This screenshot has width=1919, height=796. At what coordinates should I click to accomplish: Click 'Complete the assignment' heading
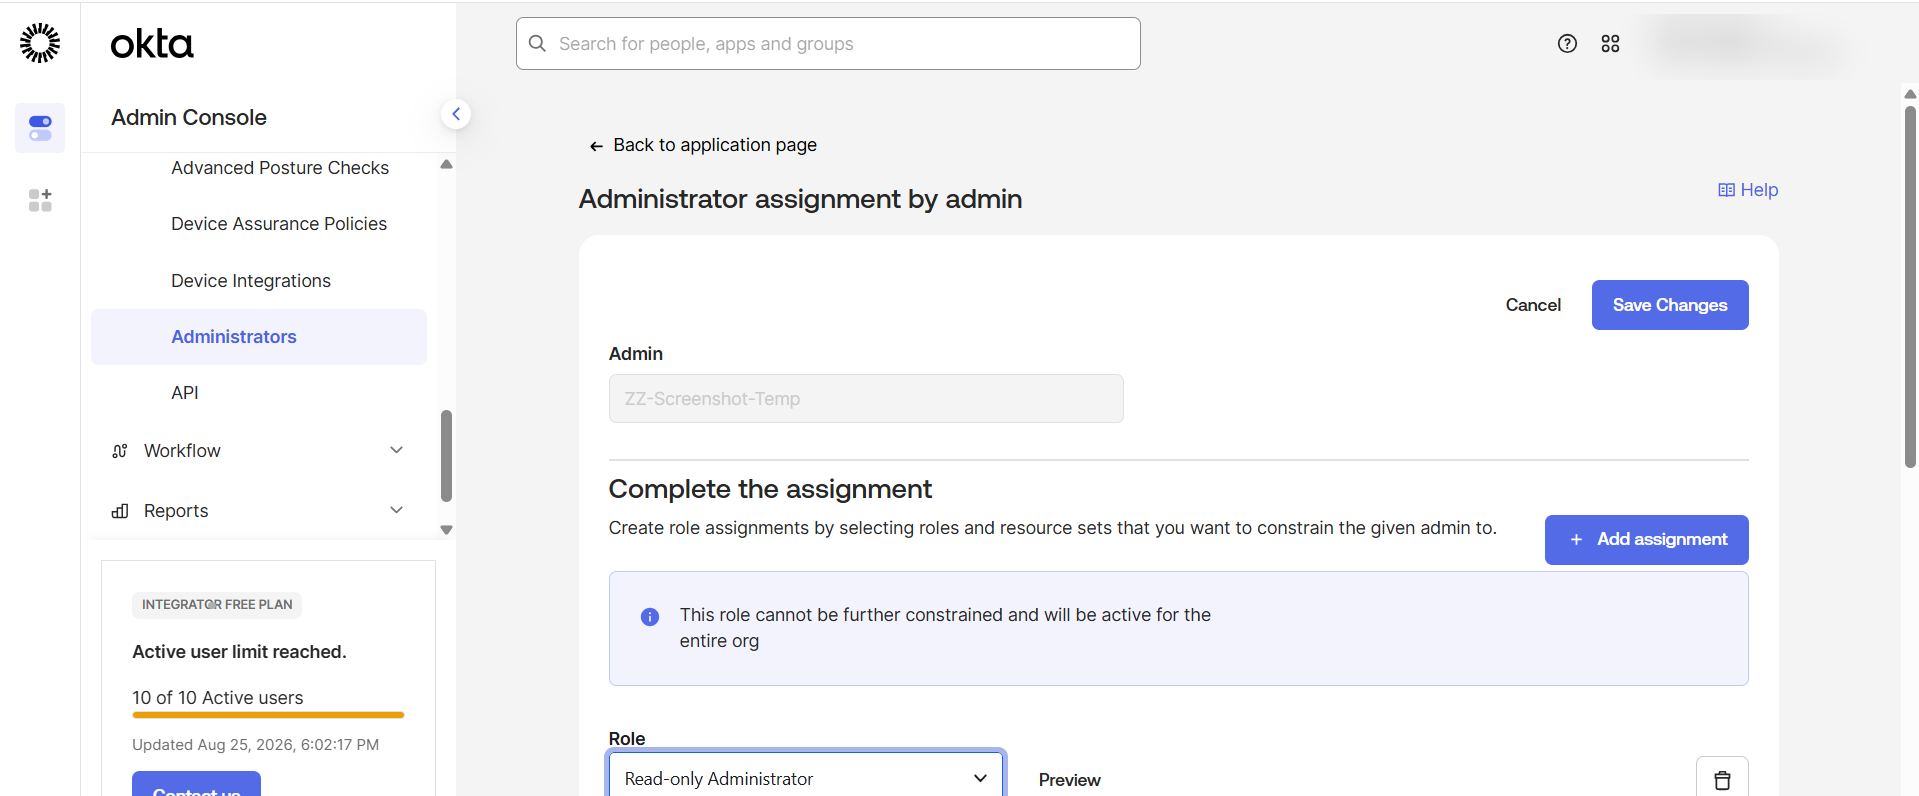[770, 489]
